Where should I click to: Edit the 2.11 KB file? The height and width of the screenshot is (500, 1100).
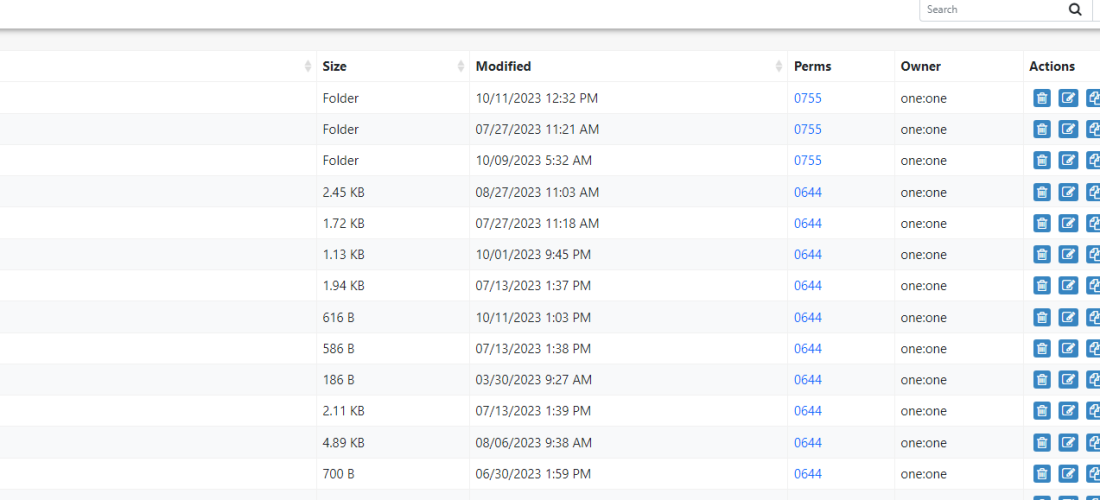(1068, 410)
